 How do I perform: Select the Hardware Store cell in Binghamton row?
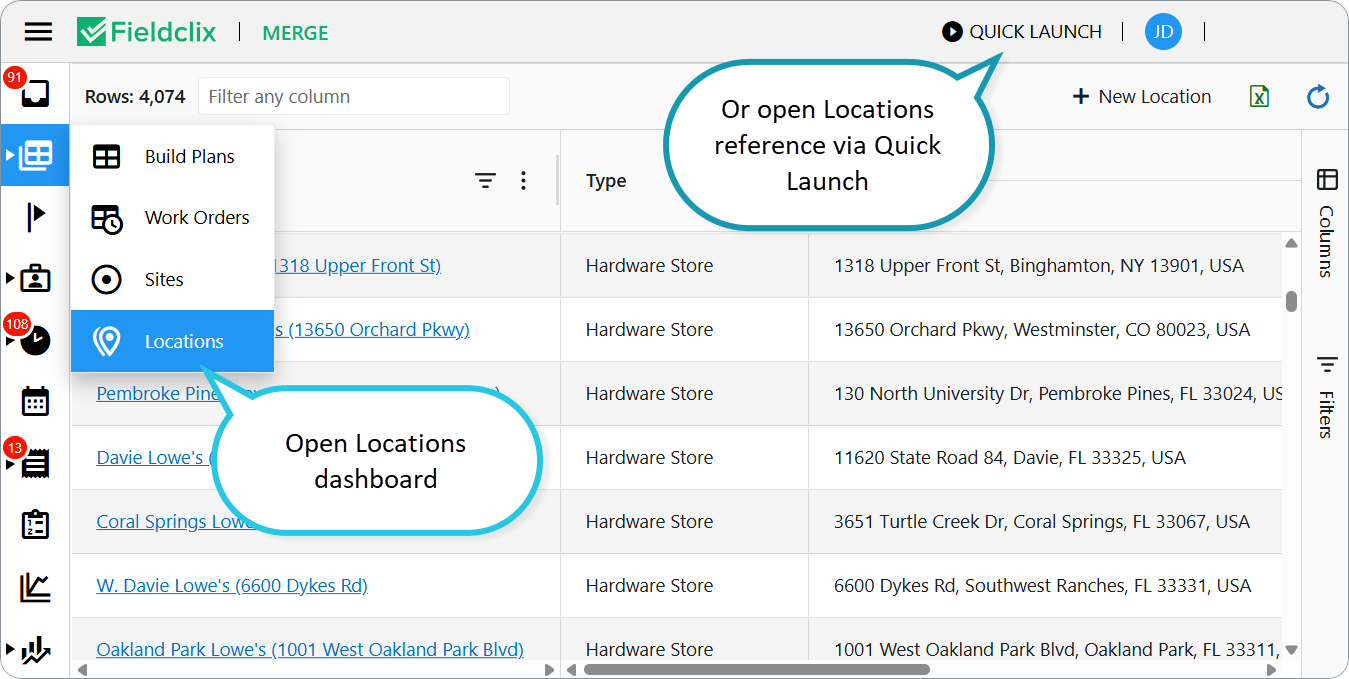(684, 266)
